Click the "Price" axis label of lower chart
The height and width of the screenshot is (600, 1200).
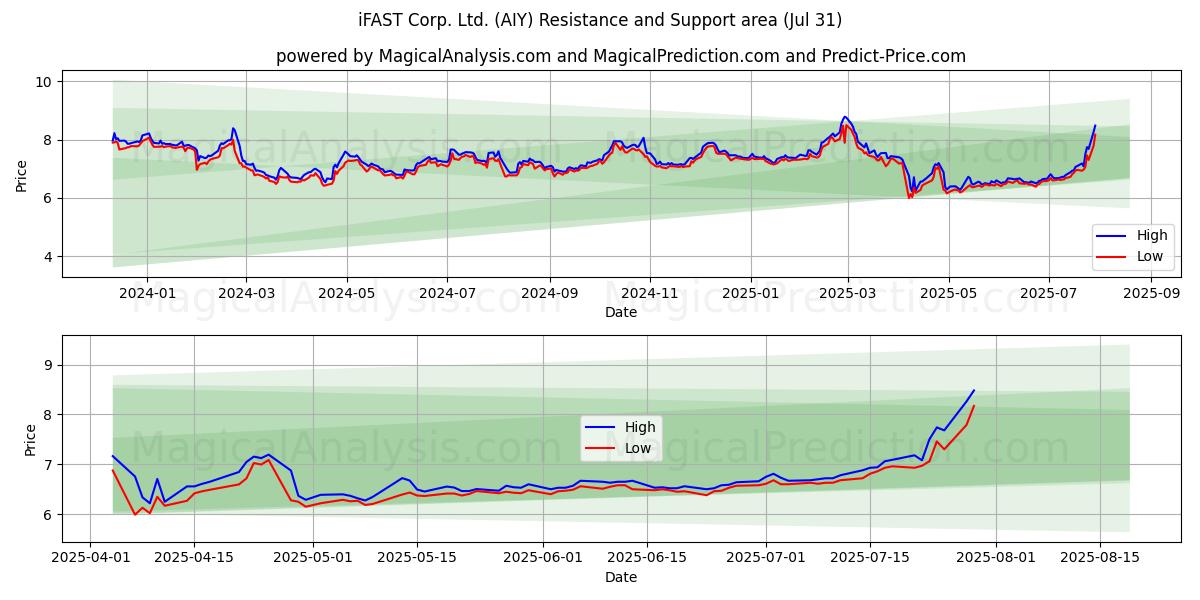[x=30, y=440]
